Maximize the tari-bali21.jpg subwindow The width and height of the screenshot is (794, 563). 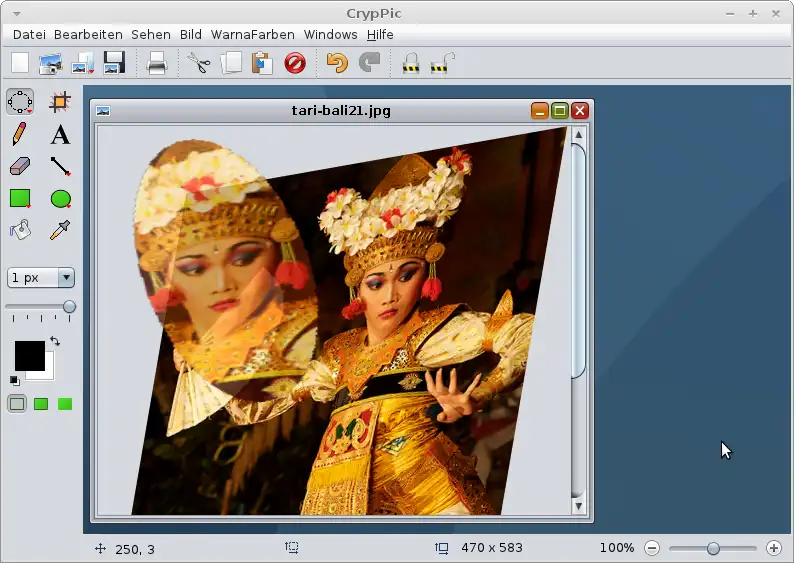tap(560, 110)
